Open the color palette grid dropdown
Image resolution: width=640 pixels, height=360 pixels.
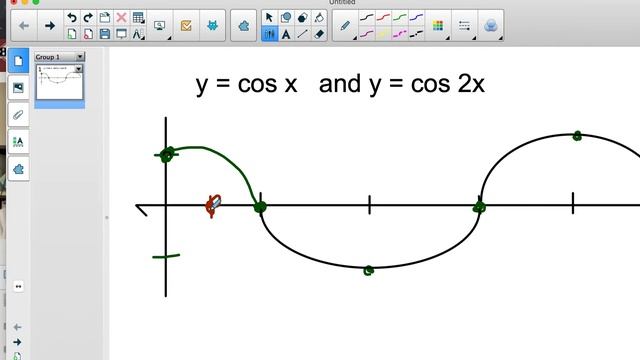coord(438,26)
